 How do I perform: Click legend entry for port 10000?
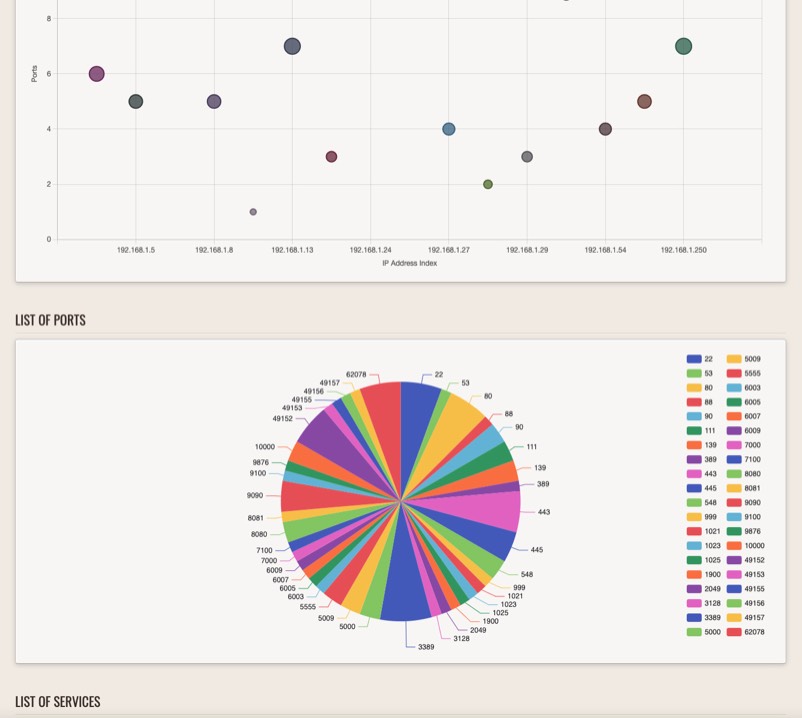click(x=733, y=545)
